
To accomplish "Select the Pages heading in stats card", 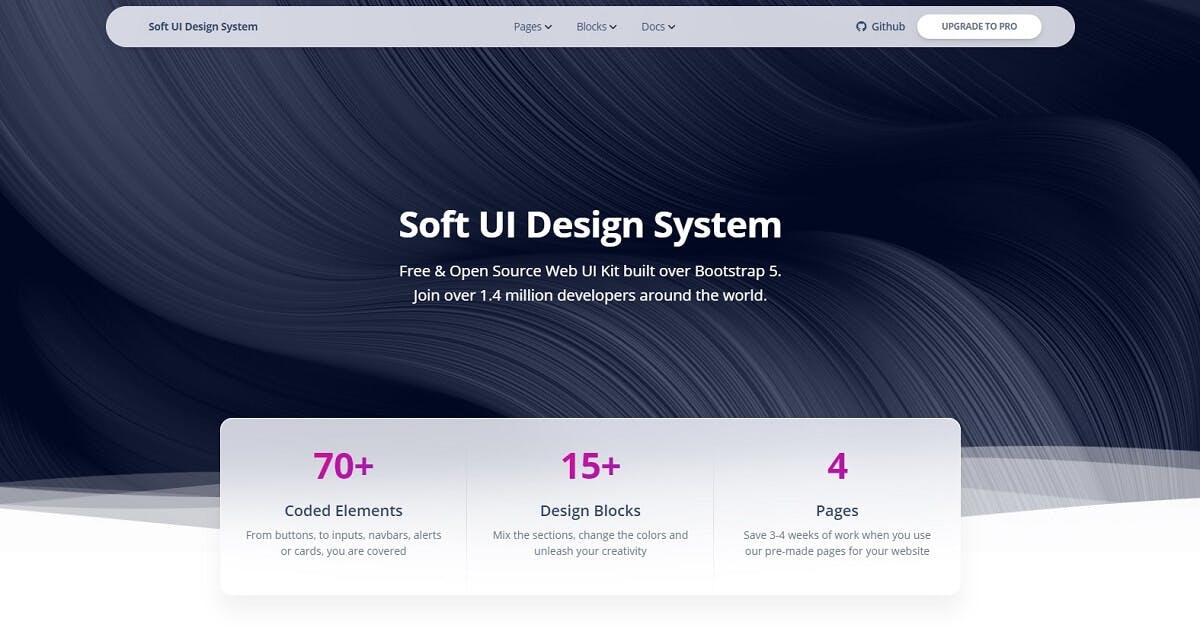I will pyautogui.click(x=837, y=511).
